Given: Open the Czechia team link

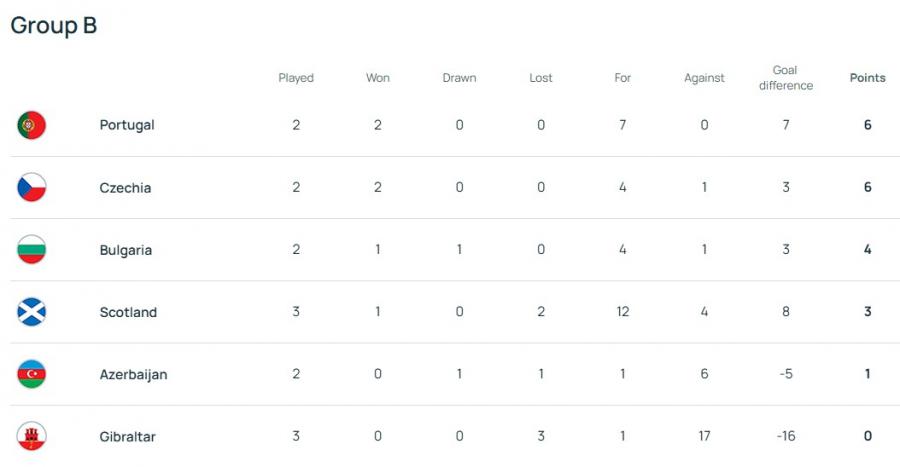Looking at the screenshot, I should pyautogui.click(x=125, y=188).
